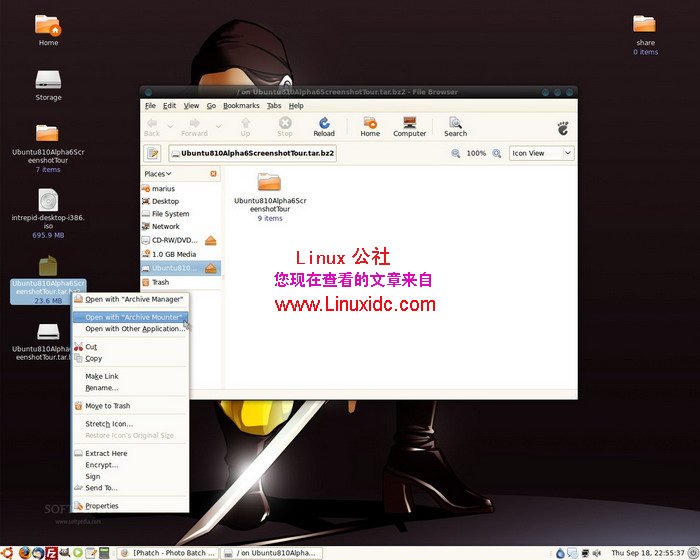Select Make Link in context menu
Viewport: 700px width, 560px height.
[130, 376]
